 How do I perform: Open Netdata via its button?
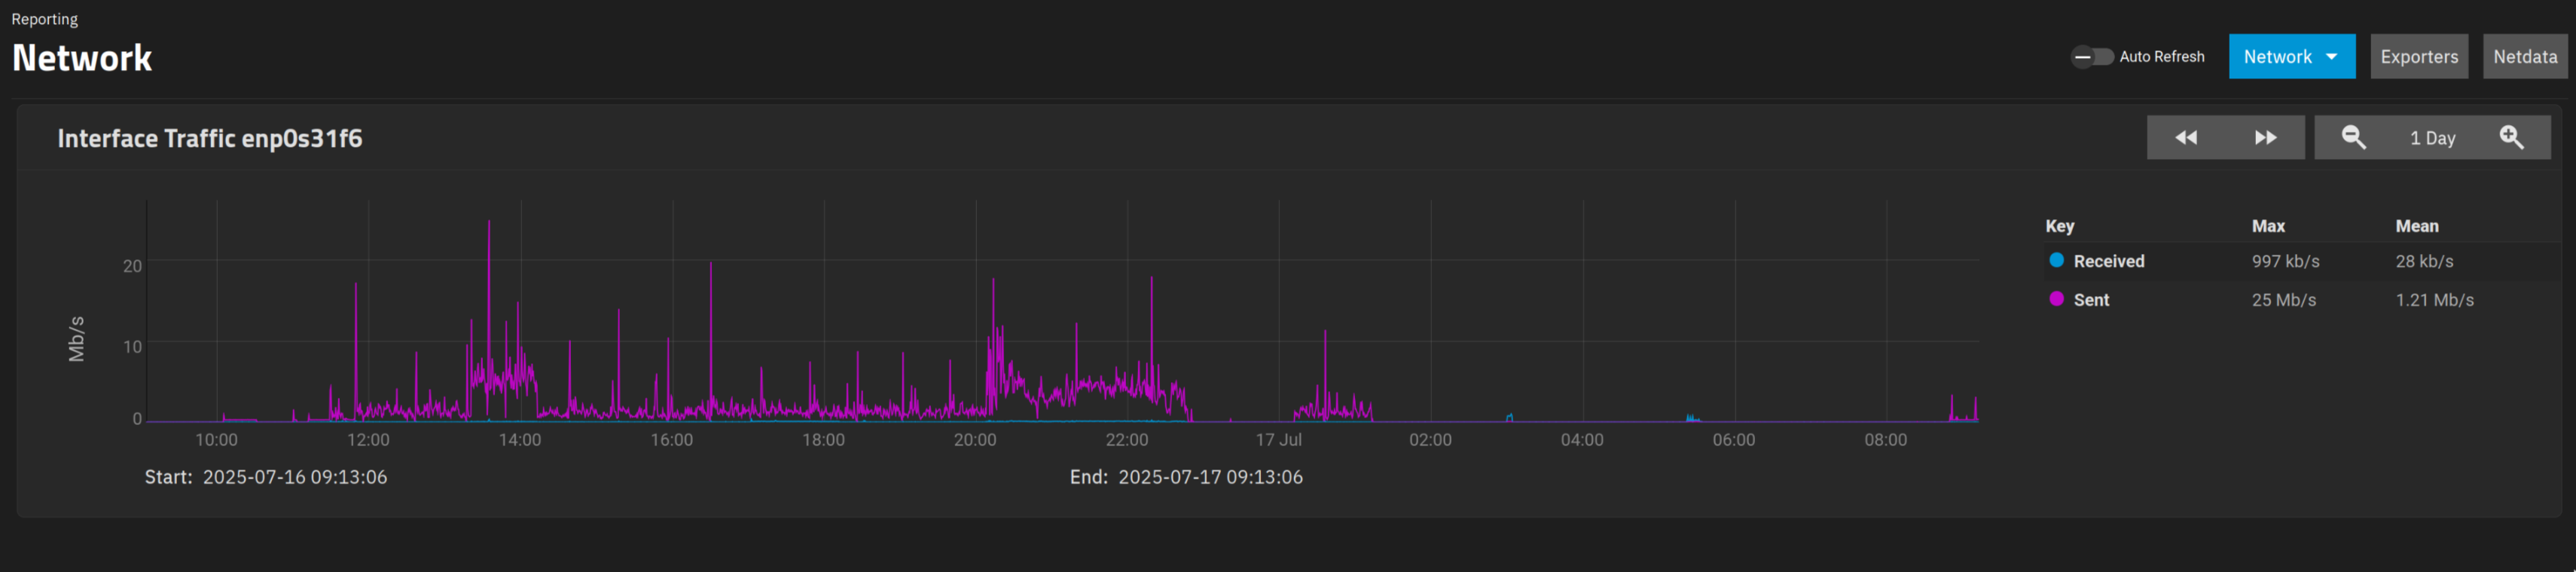click(x=2524, y=57)
